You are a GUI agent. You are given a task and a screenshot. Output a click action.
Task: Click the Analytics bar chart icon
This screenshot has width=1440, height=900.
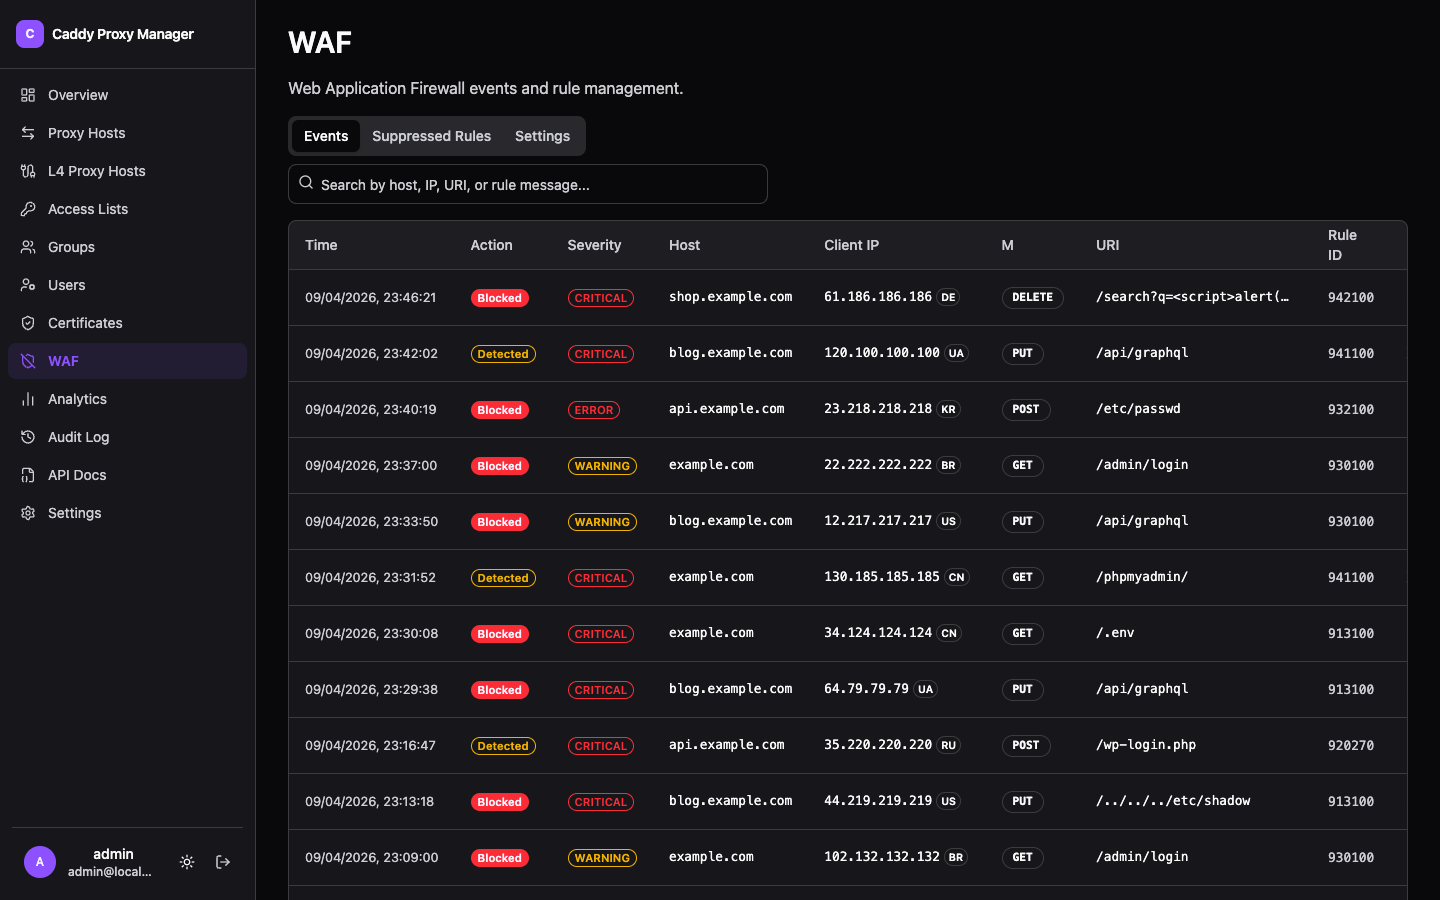pos(28,399)
